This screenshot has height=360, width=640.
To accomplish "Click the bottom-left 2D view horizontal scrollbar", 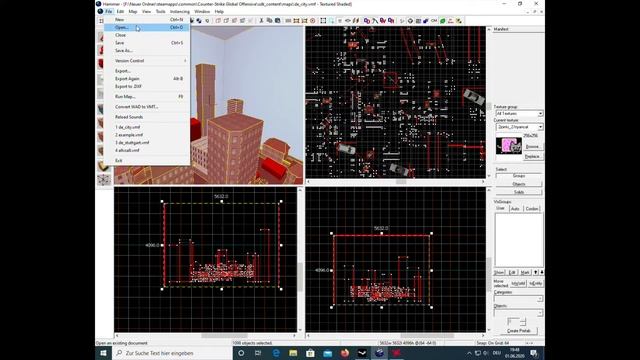I will pos(206,336).
